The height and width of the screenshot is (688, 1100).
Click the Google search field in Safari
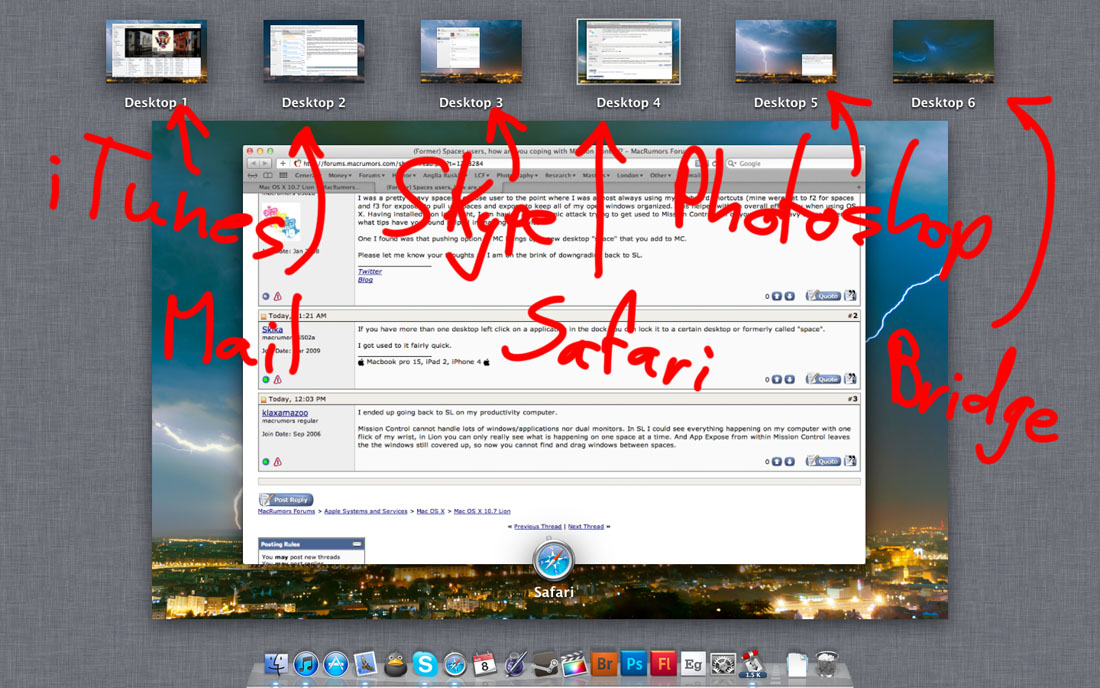(792, 163)
